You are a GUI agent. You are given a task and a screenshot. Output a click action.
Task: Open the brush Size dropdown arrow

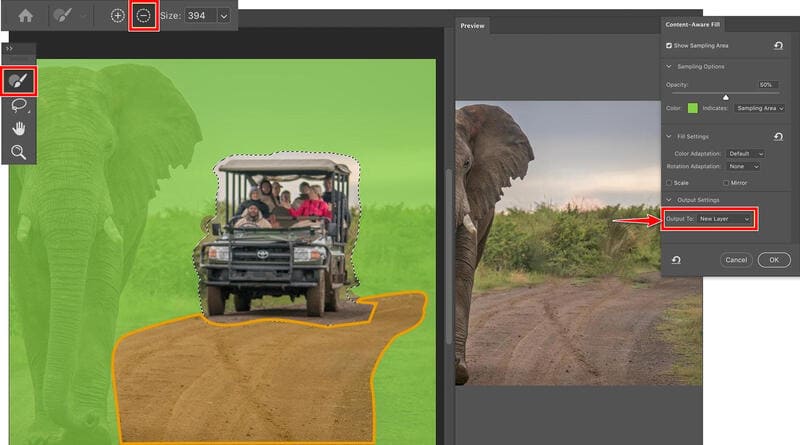pos(223,16)
